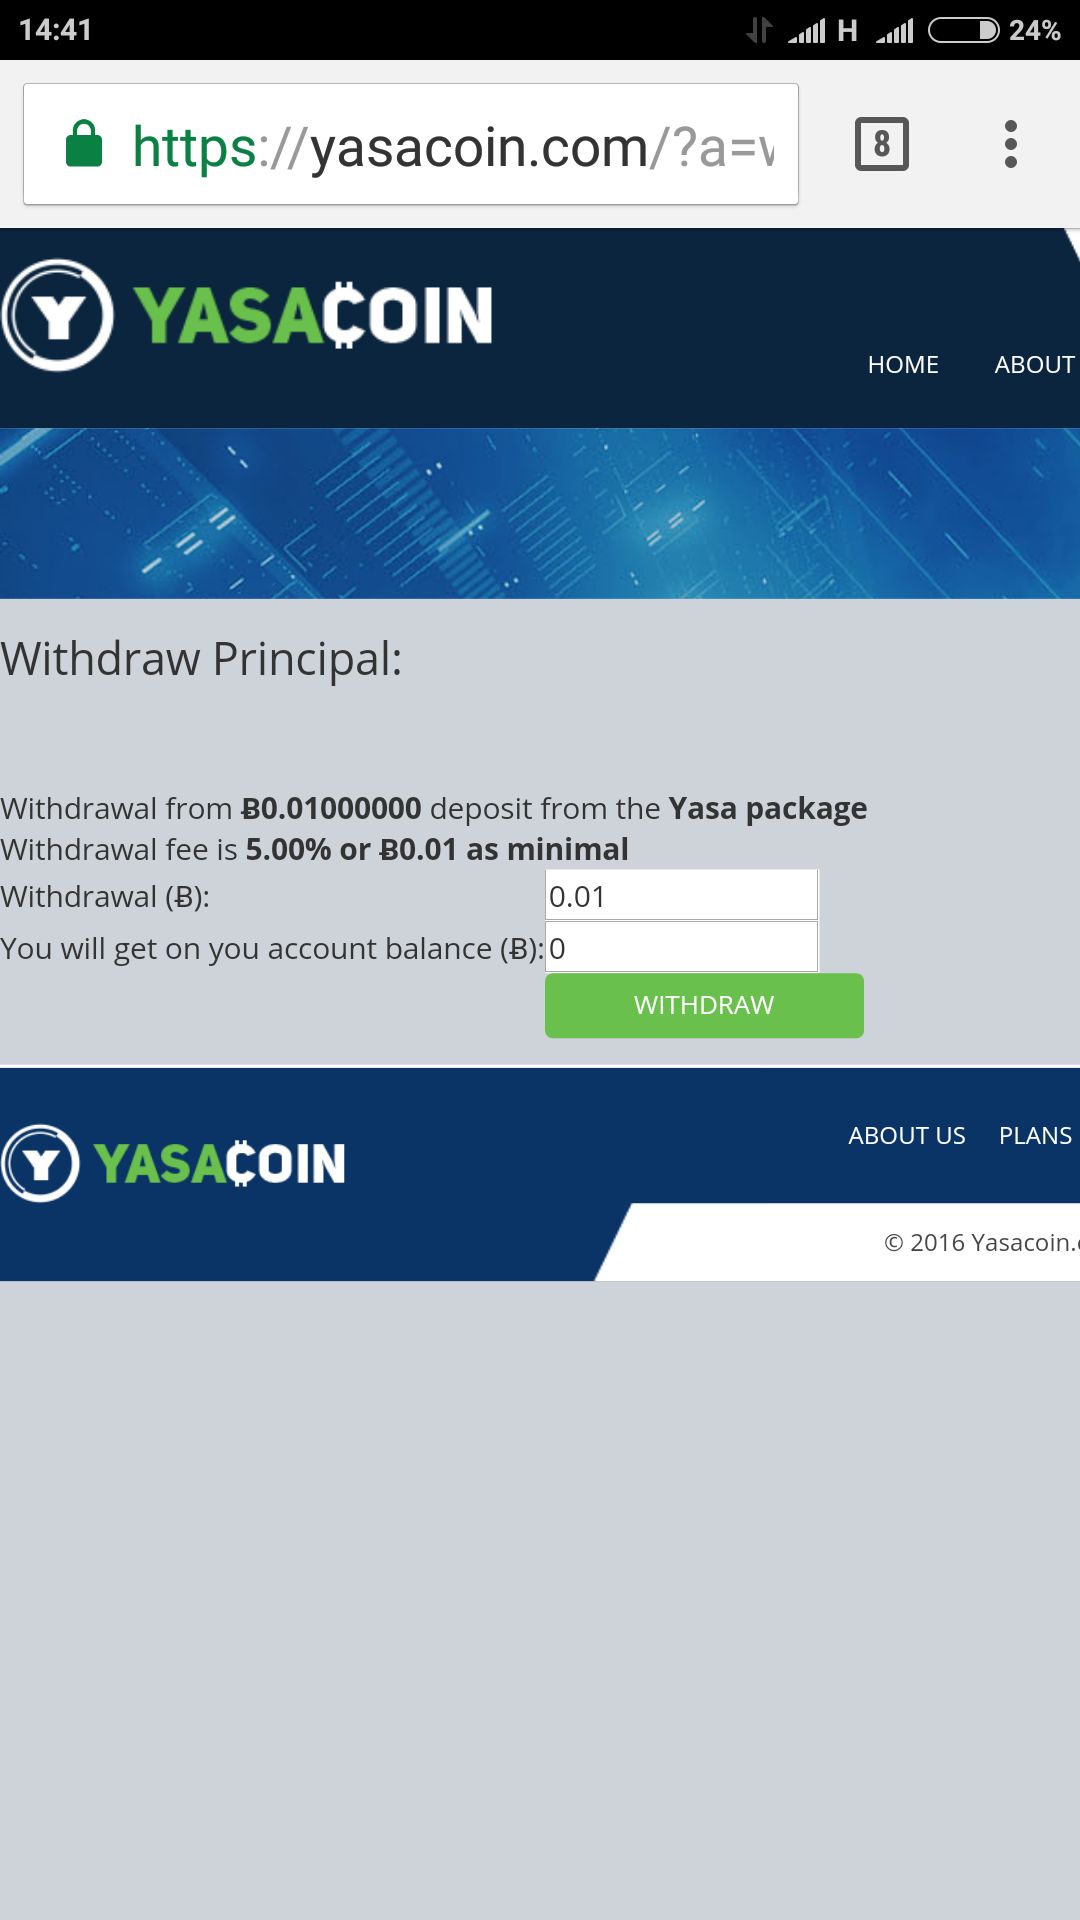Focus the Withdrawal amount field showing 0.01
Viewport: 1080px width, 1920px height.
pyautogui.click(x=681, y=895)
